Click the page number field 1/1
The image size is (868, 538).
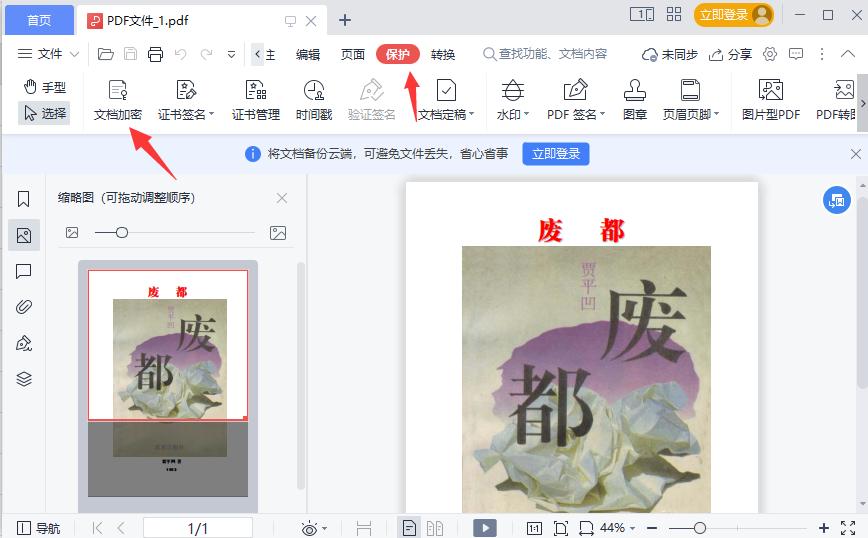(x=198, y=528)
